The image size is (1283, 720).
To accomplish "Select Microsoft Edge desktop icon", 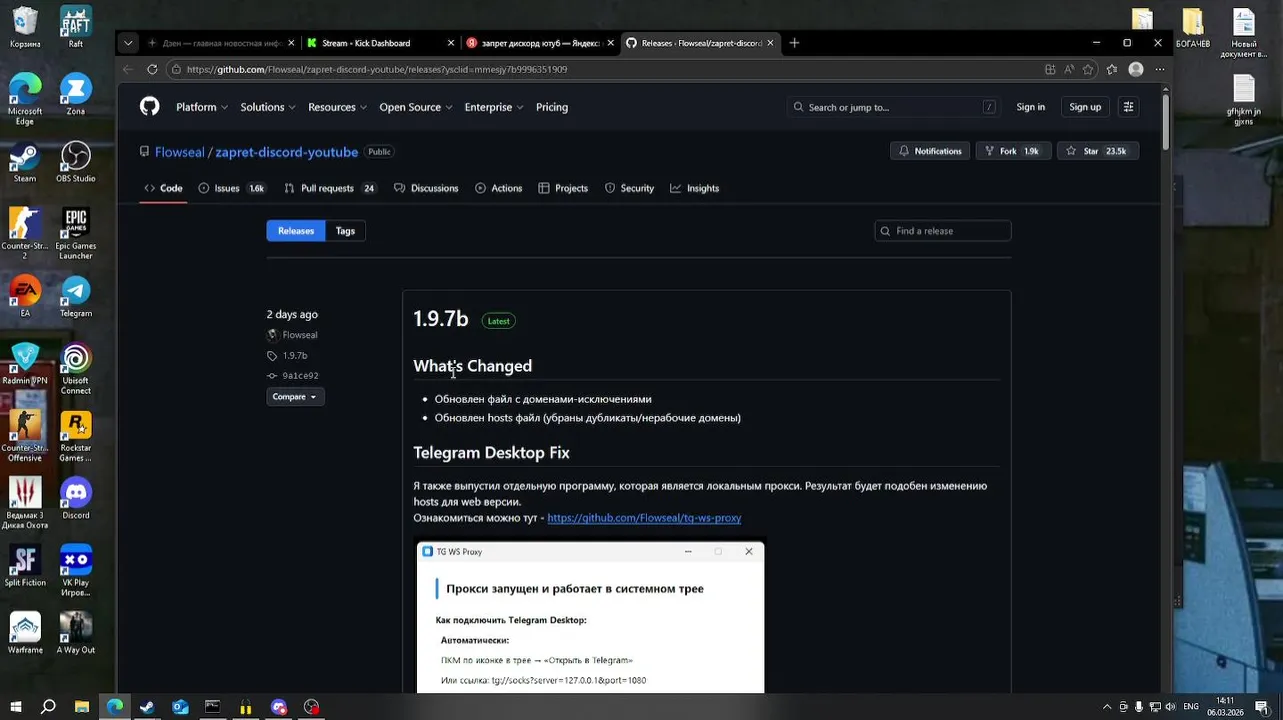I will tap(25, 99).
